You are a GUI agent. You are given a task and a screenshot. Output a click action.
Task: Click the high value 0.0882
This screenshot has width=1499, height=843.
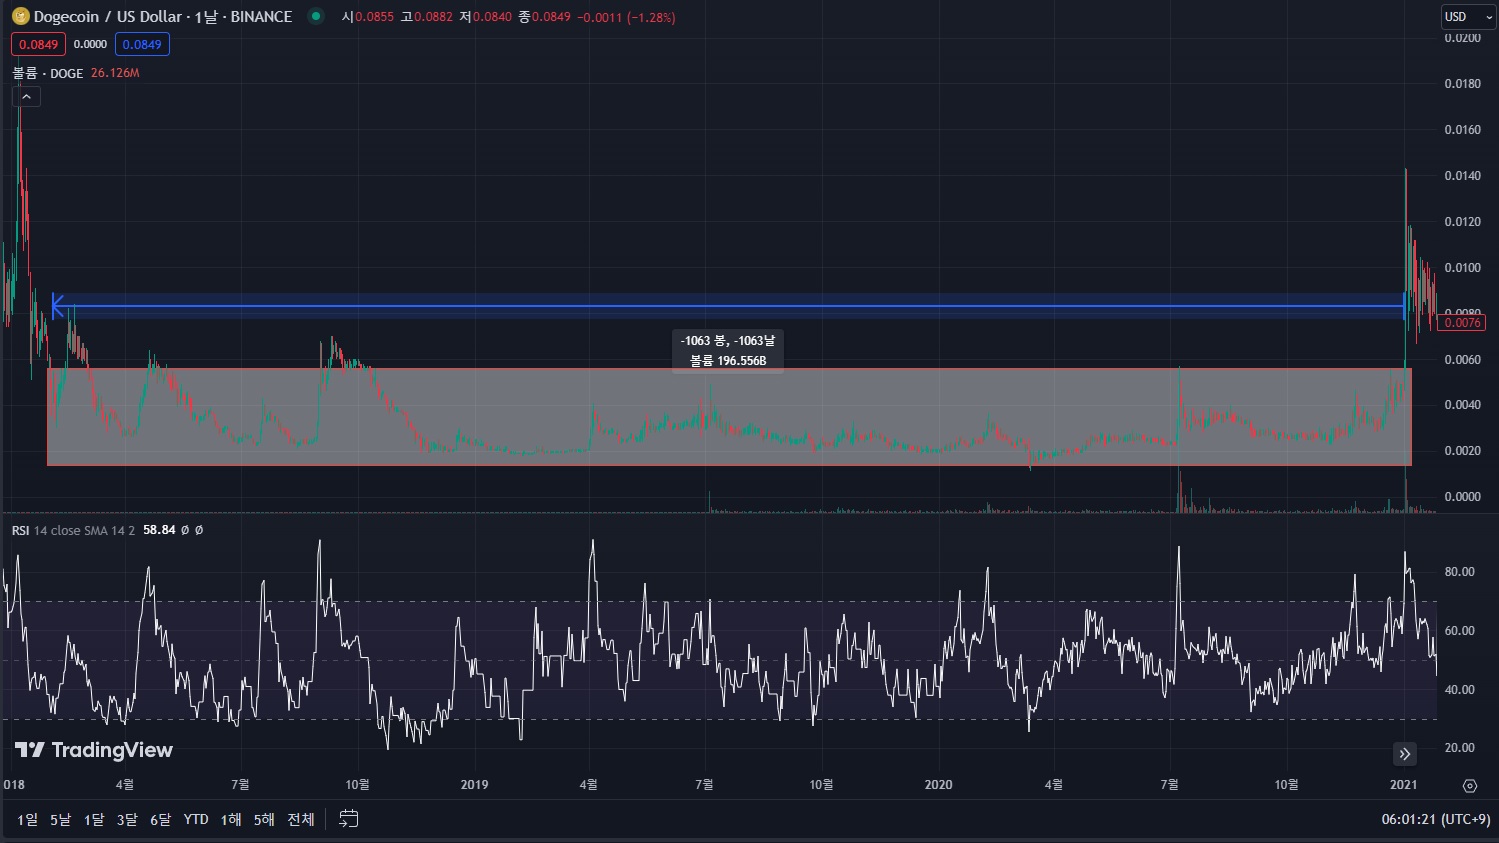point(433,17)
